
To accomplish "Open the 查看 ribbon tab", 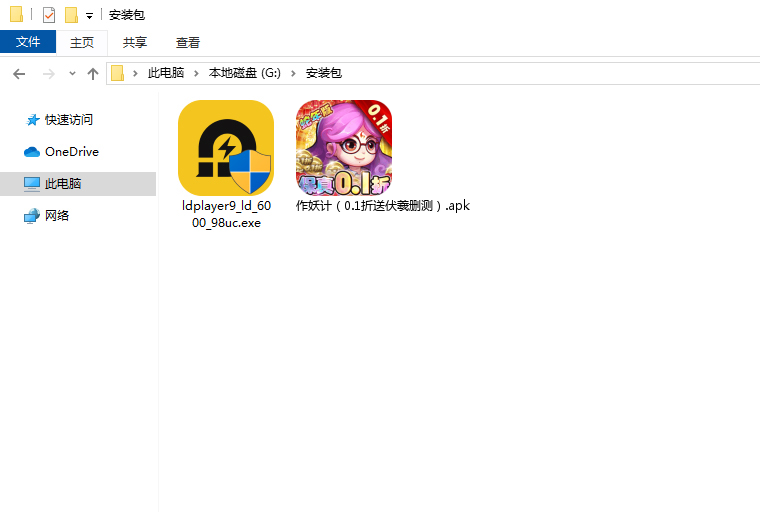I will point(188,42).
